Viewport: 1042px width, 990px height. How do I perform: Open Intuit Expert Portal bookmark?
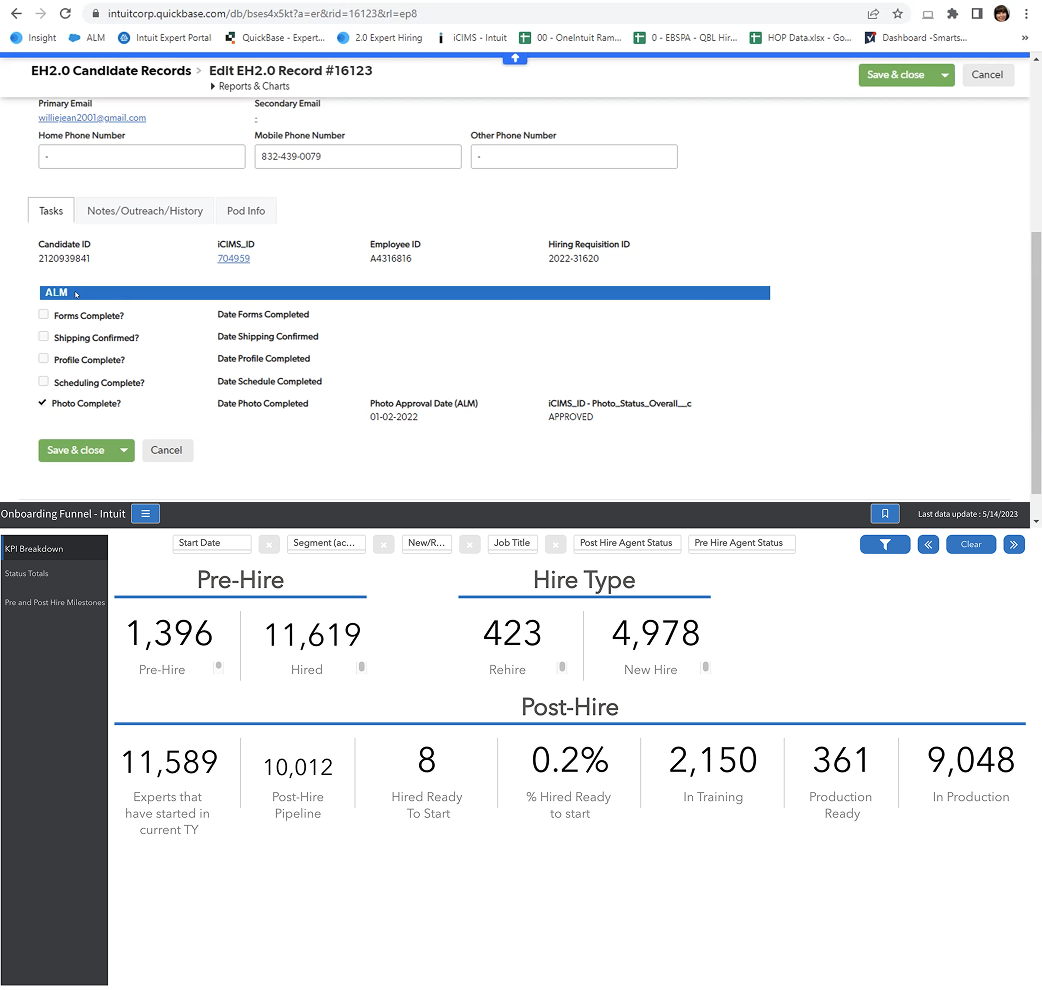click(165, 38)
